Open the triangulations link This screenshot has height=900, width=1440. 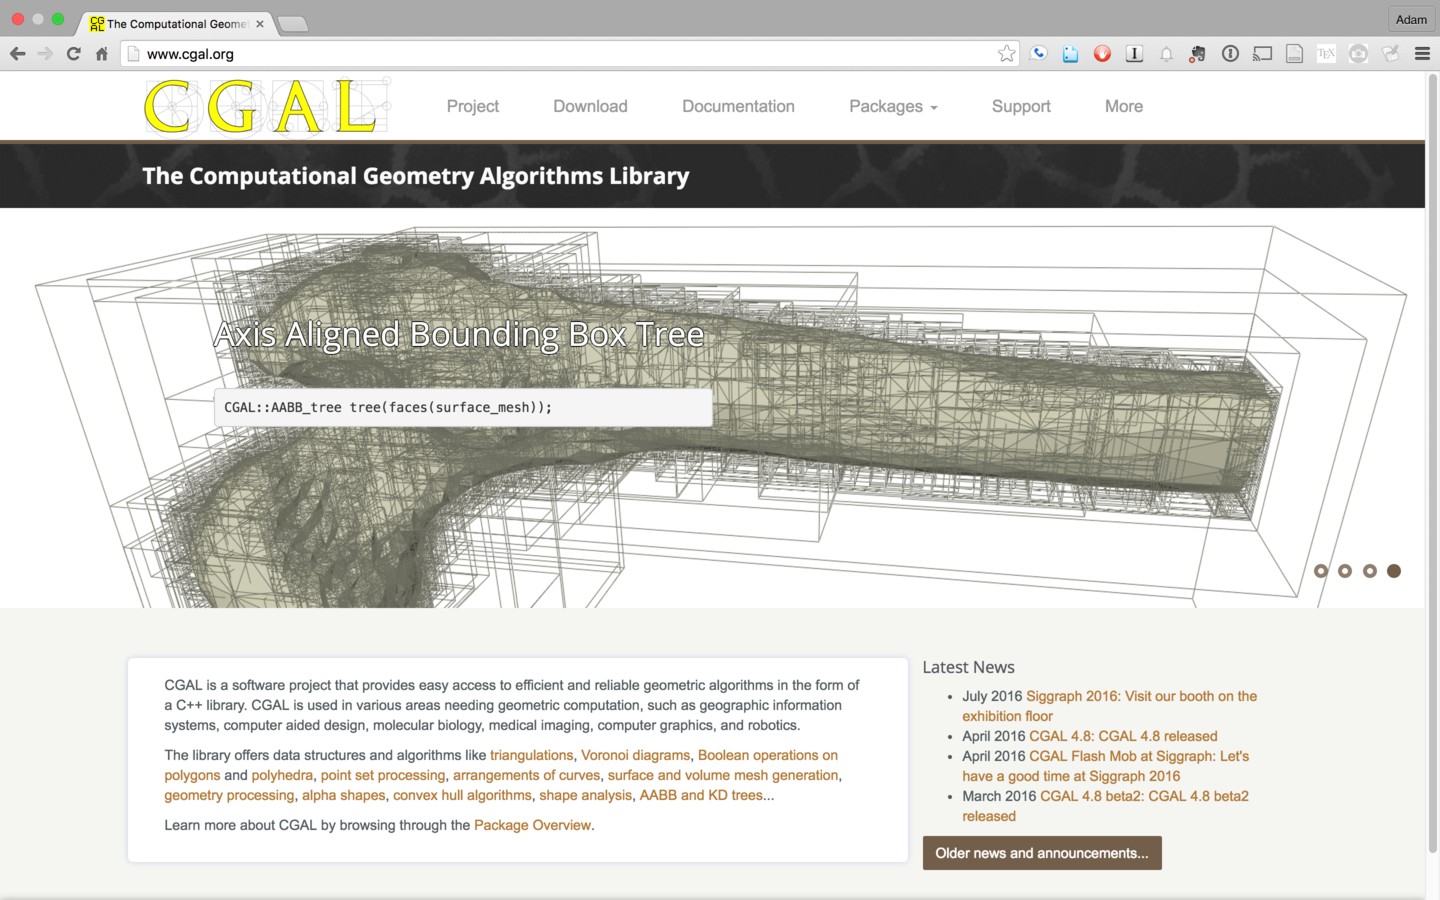tap(532, 755)
